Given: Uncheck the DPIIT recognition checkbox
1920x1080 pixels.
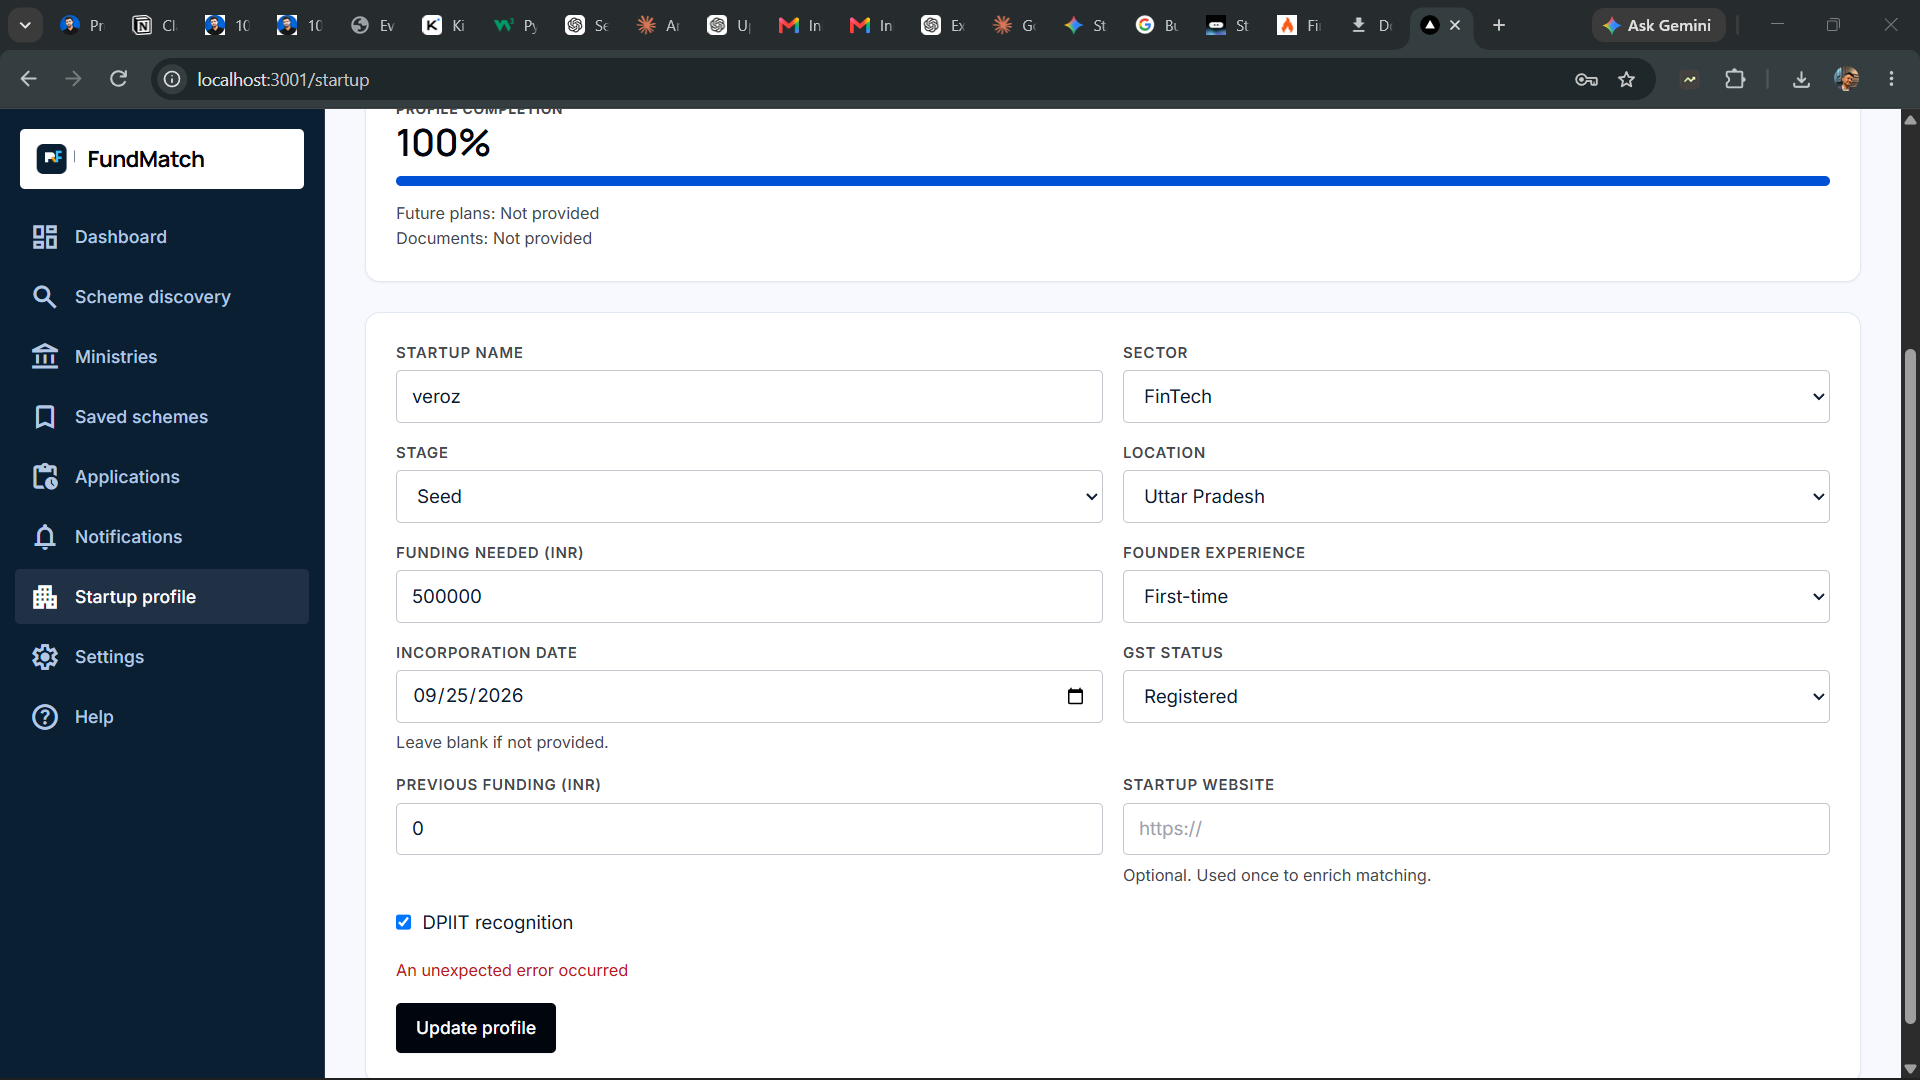Looking at the screenshot, I should click(x=404, y=922).
